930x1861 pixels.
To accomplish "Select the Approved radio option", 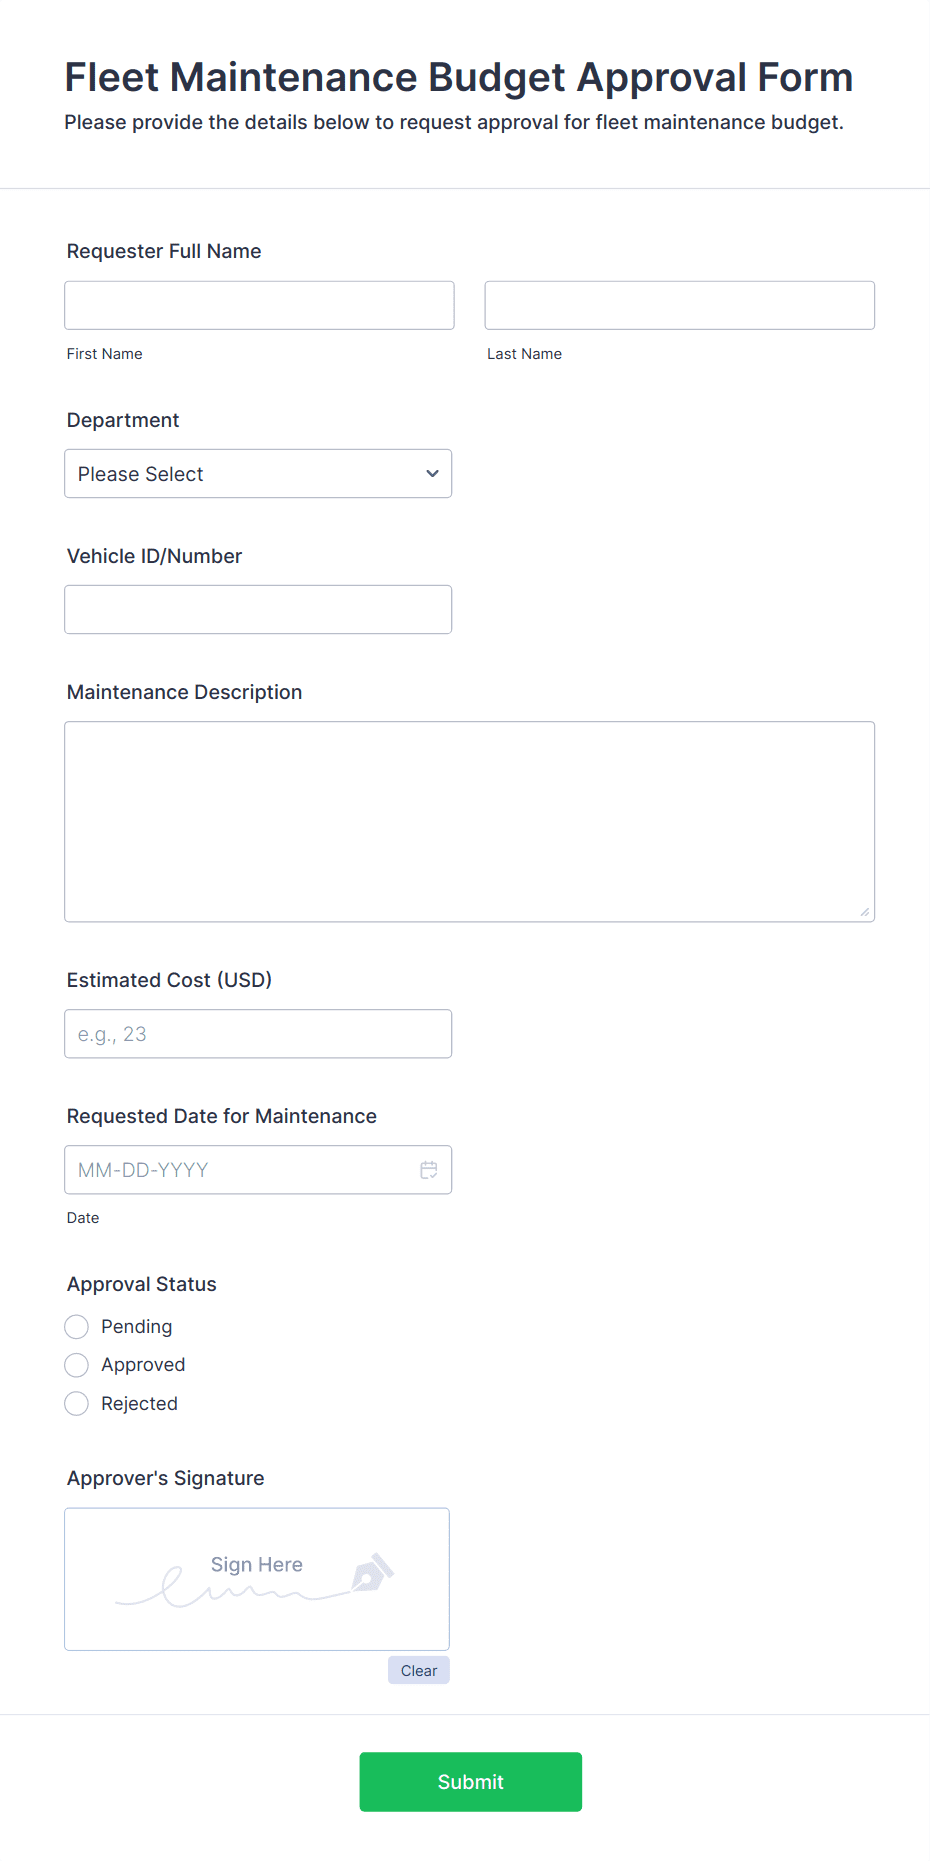I will (x=77, y=1365).
